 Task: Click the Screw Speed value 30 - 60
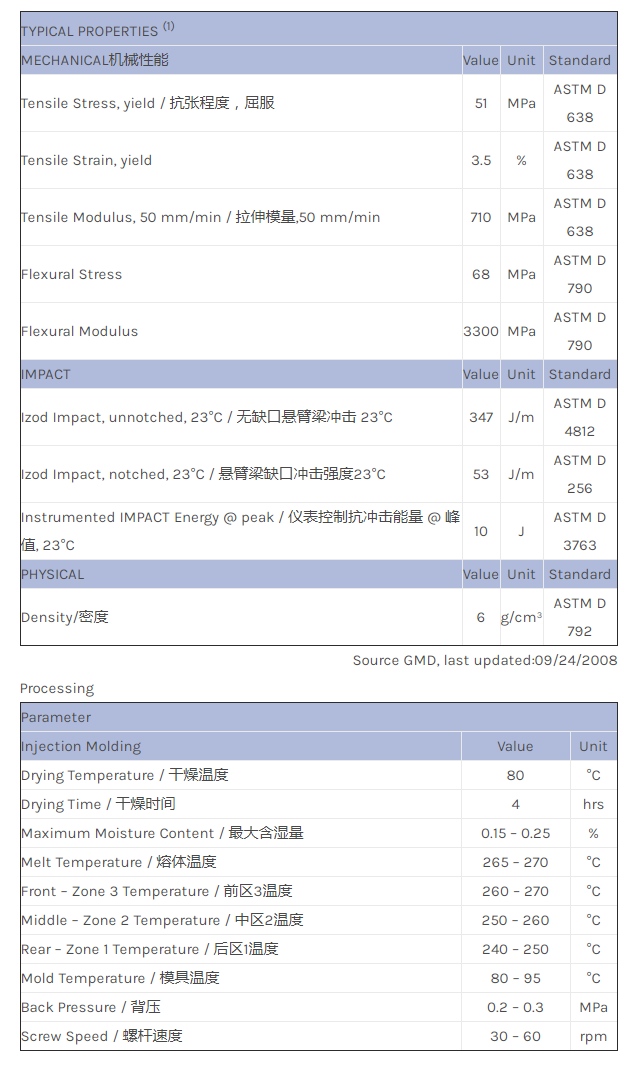click(515, 1036)
